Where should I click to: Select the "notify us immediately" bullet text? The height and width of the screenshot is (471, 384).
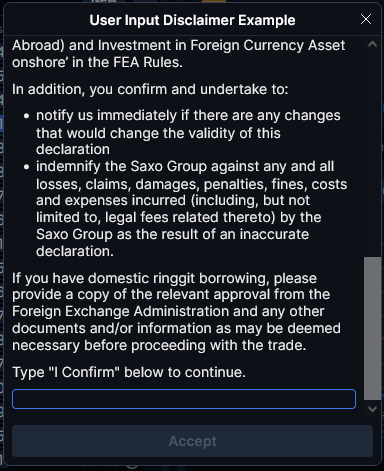click(188, 132)
